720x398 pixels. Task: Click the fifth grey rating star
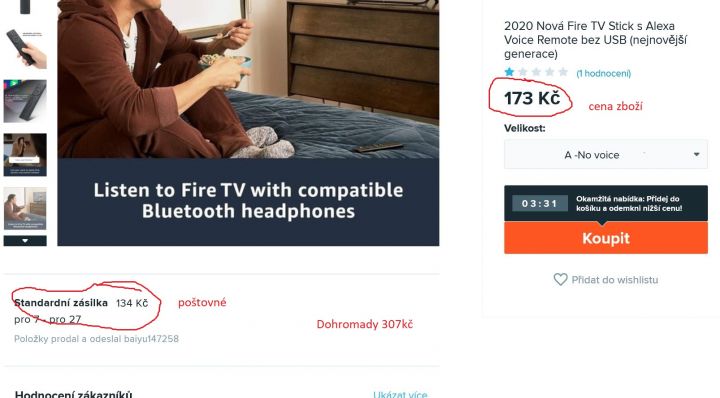coord(563,72)
